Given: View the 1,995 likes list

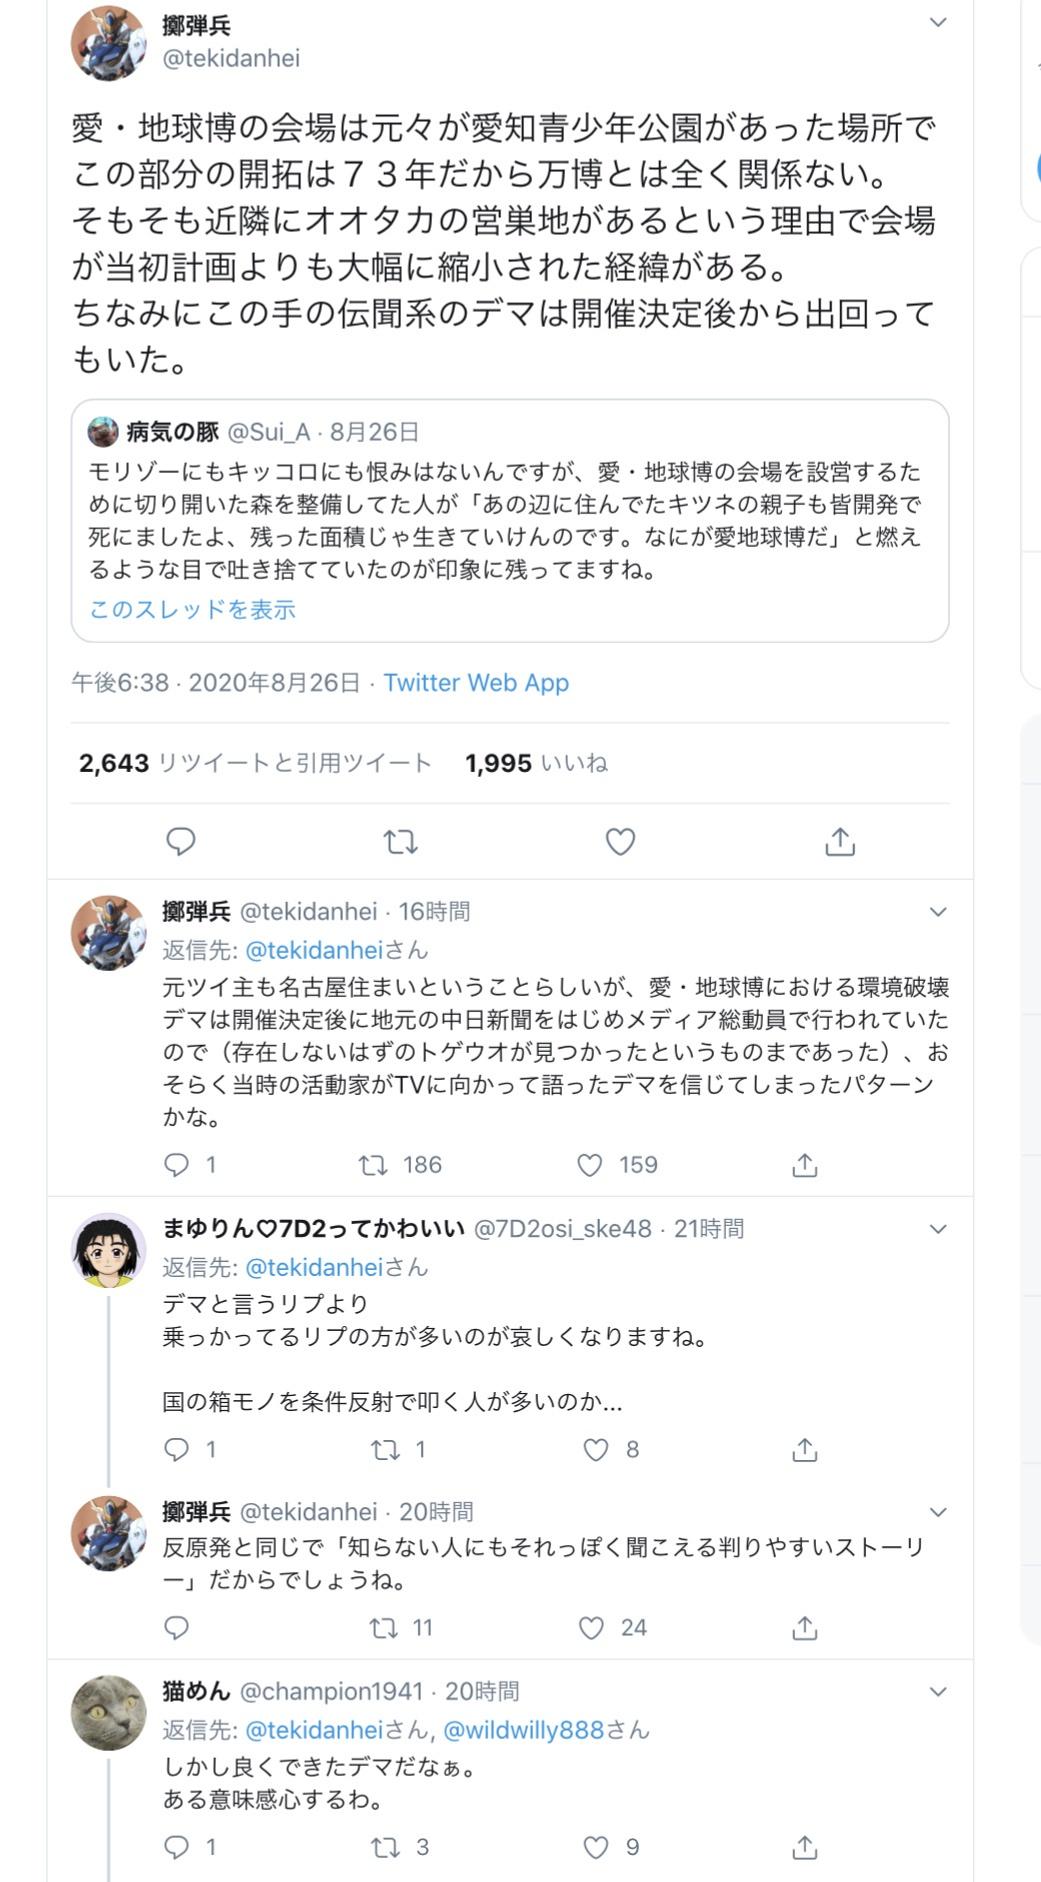Looking at the screenshot, I should pos(536,764).
